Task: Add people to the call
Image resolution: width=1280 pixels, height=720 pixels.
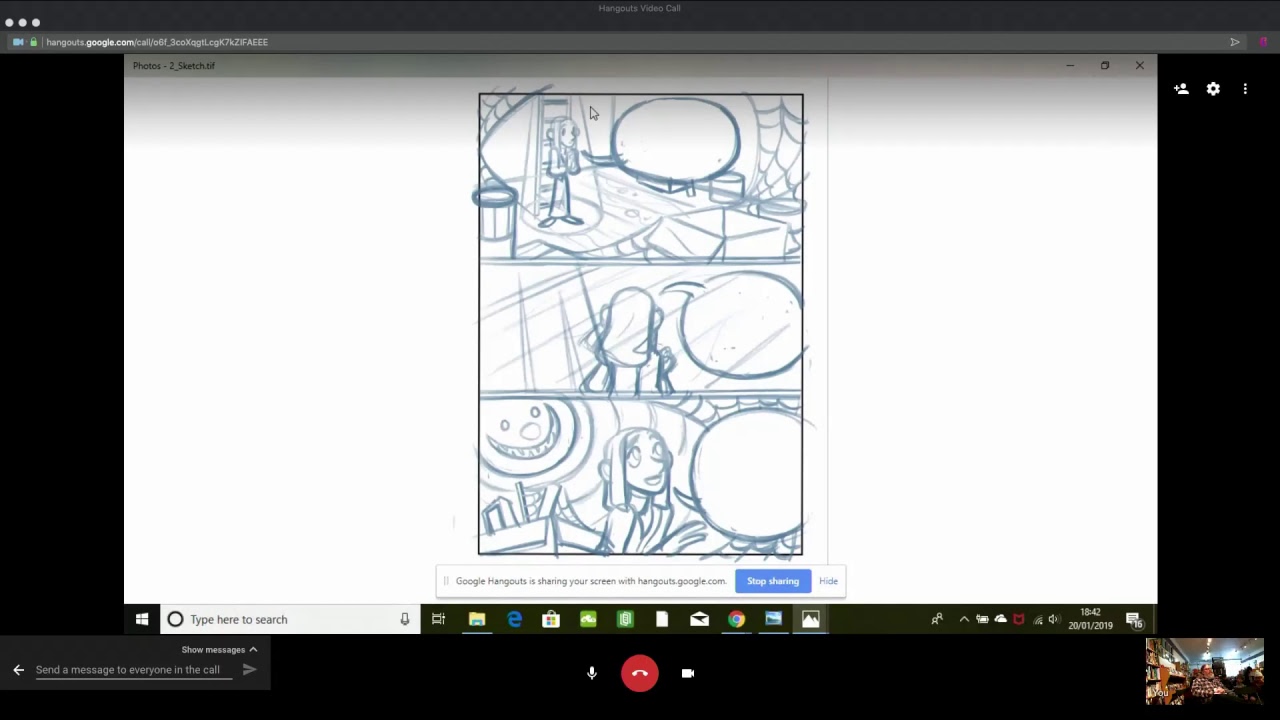Action: pos(1181,89)
